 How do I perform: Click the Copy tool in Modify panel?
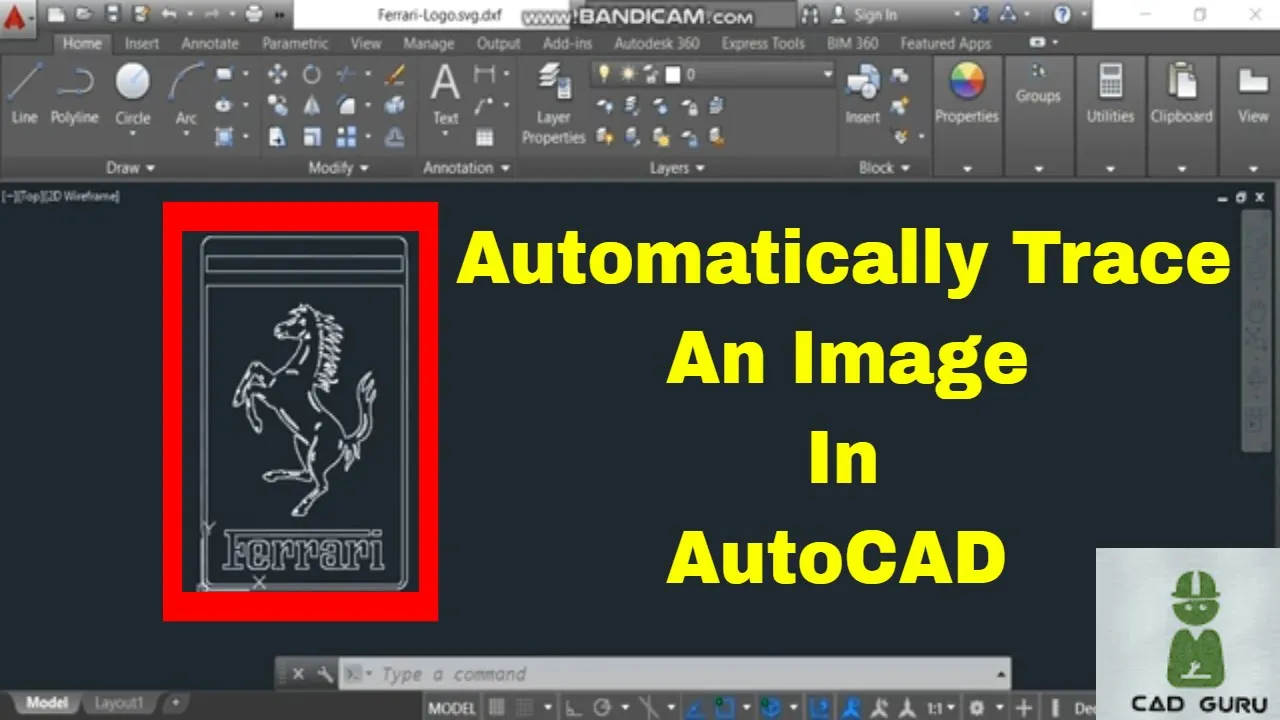coord(278,105)
